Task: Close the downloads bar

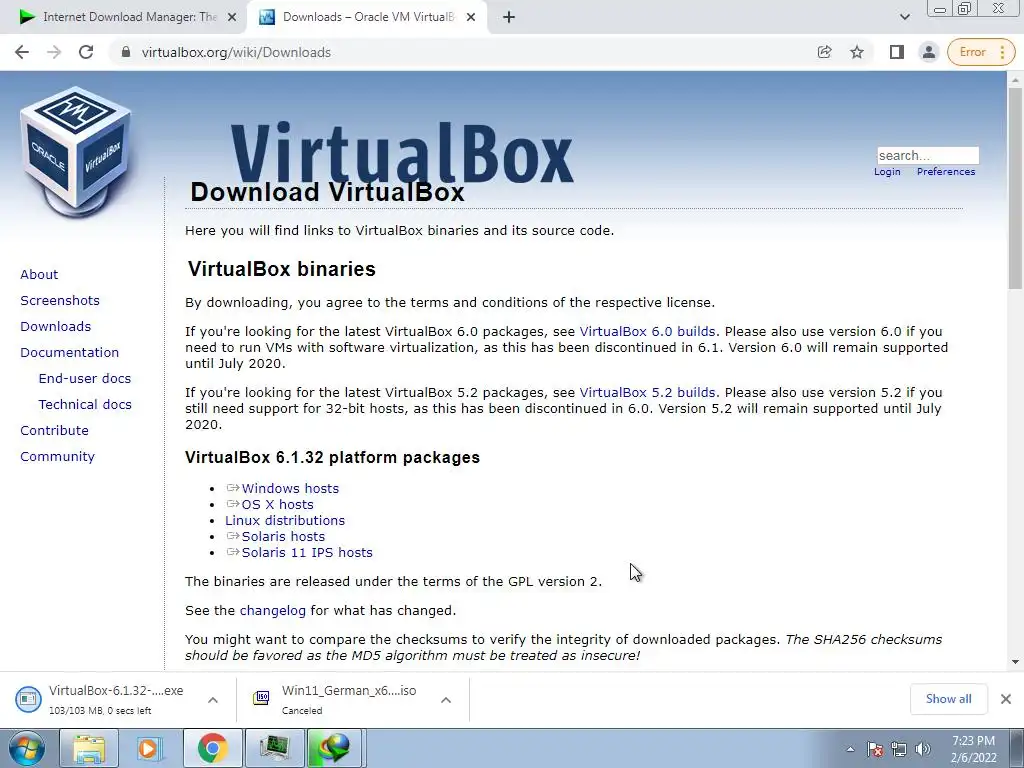Action: pyautogui.click(x=1006, y=699)
